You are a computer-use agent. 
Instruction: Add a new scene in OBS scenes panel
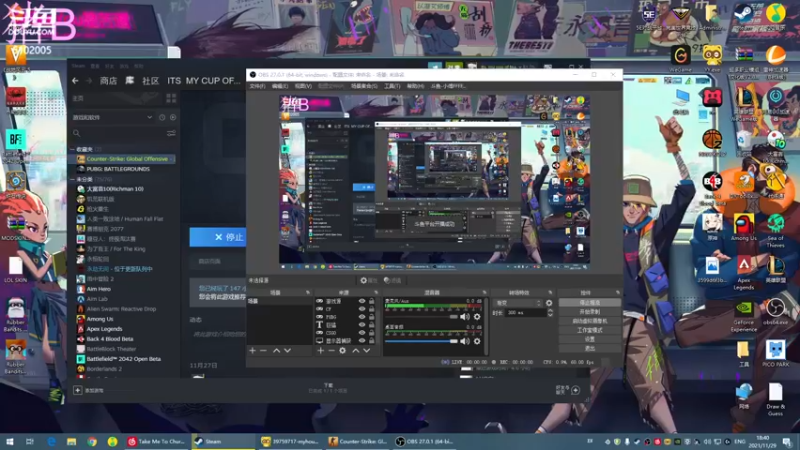tap(252, 351)
